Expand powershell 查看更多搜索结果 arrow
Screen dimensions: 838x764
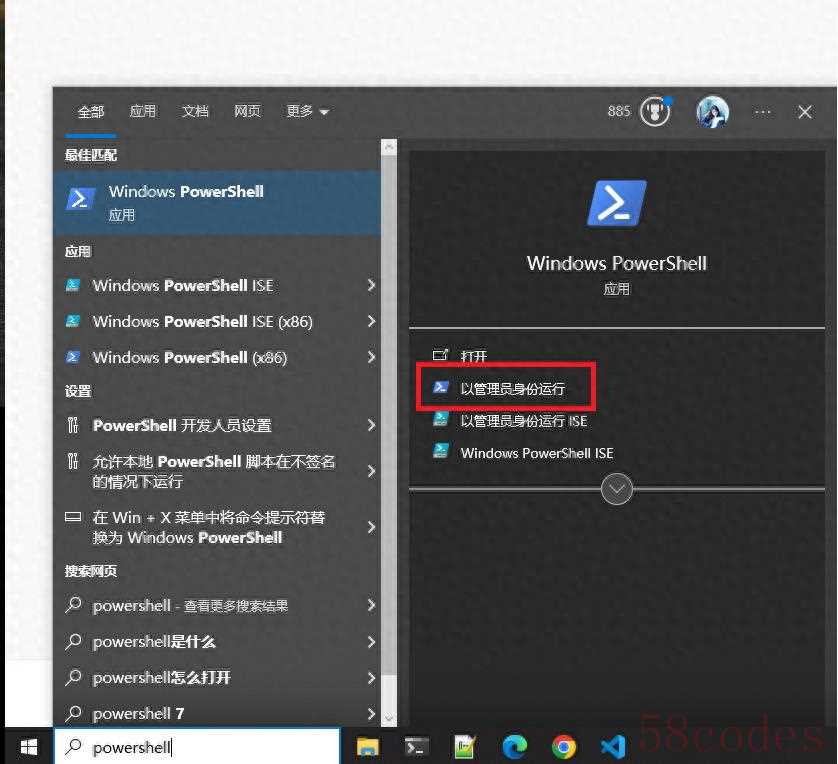point(371,605)
